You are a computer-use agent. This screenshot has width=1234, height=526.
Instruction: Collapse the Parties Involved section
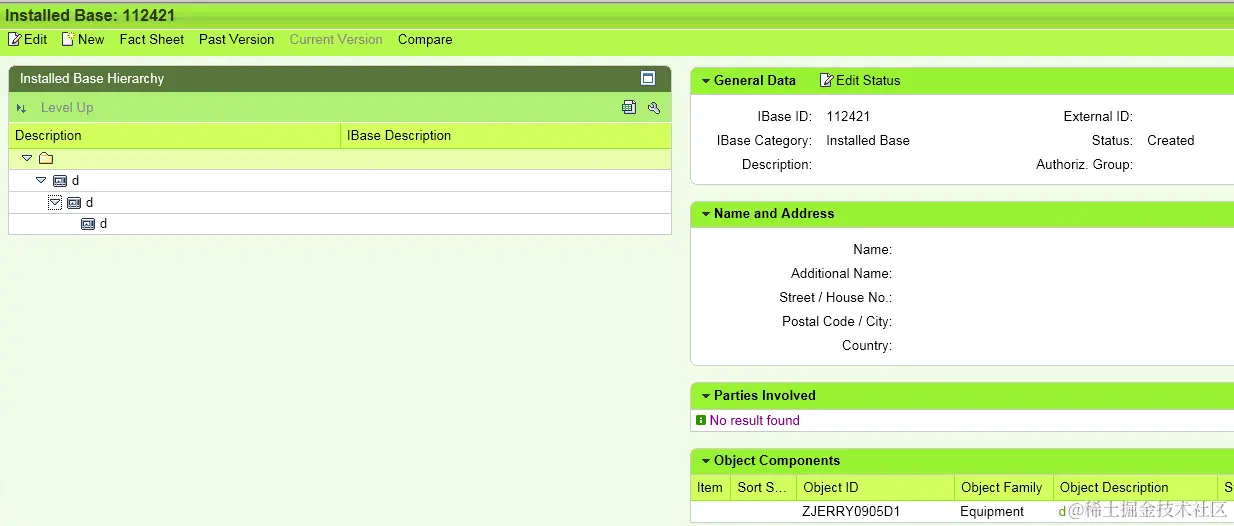pos(706,396)
